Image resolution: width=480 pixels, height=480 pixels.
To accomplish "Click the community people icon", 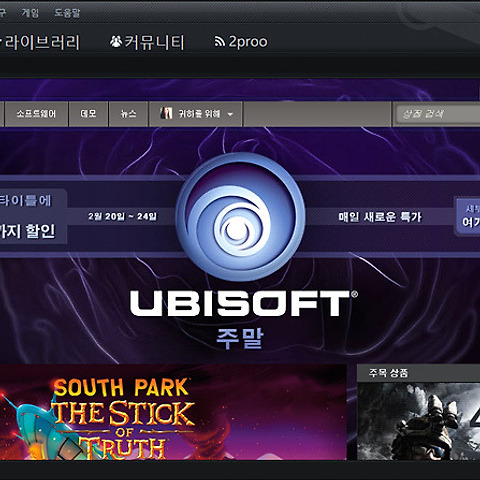I will (x=116, y=42).
